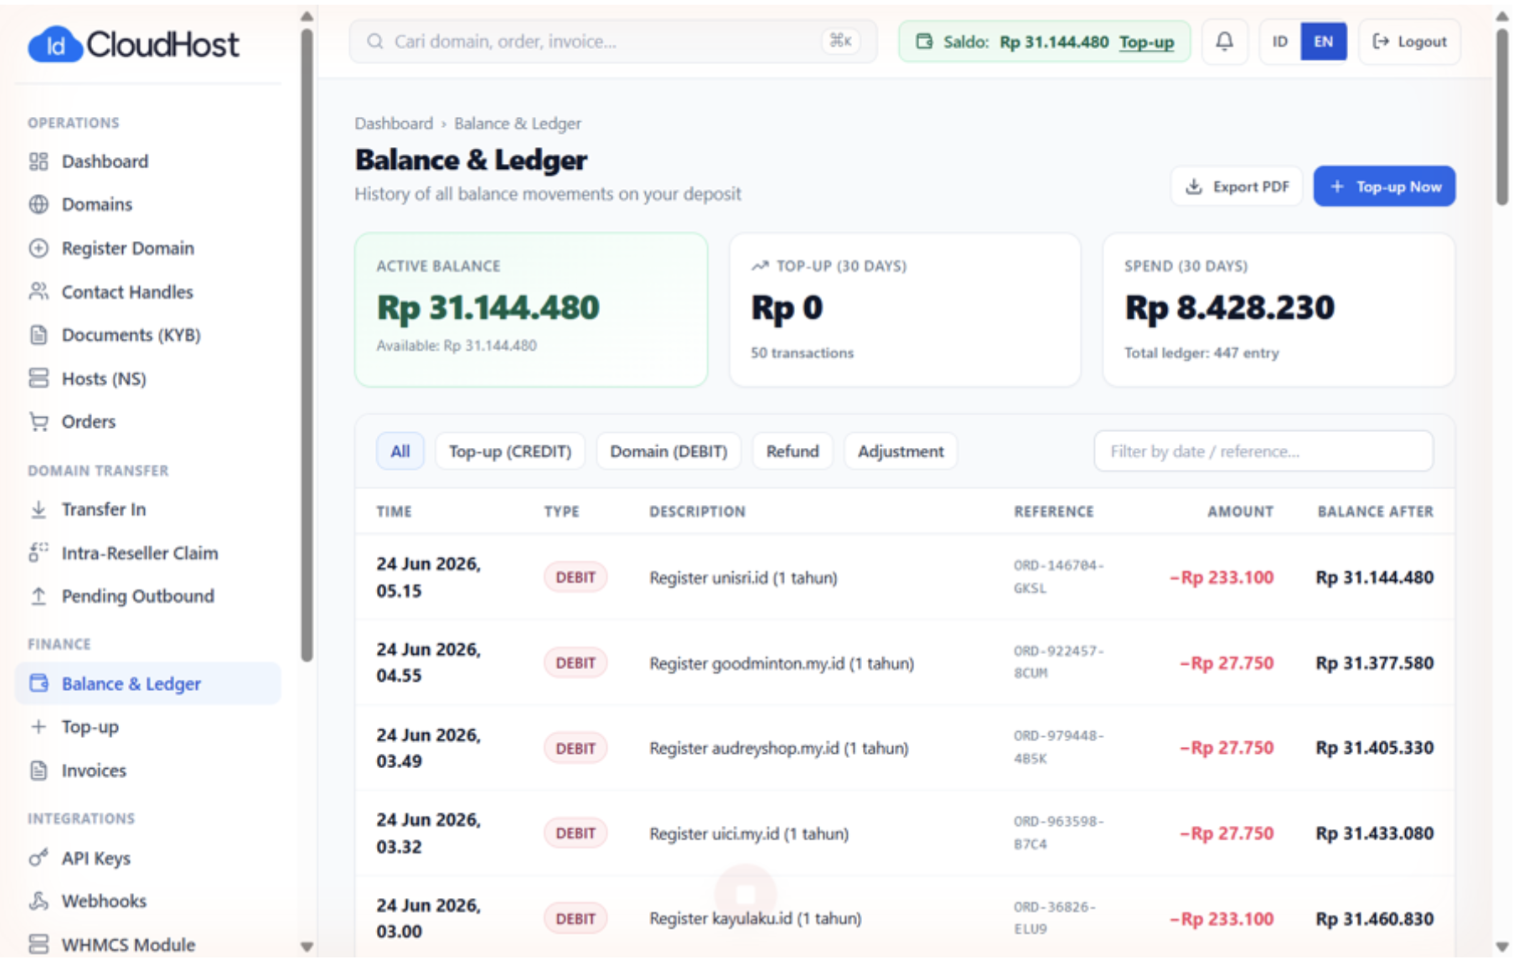Viewport: 1524px width, 976px height.
Task: Click the Dashboard breadcrumb link
Action: 394,124
